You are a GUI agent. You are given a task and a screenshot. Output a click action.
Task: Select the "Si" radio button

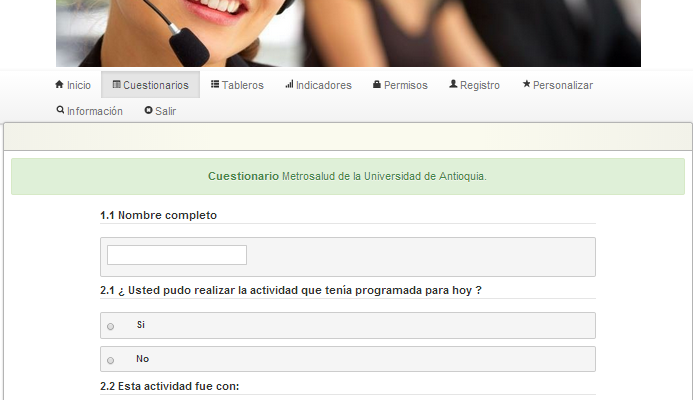click(x=110, y=326)
